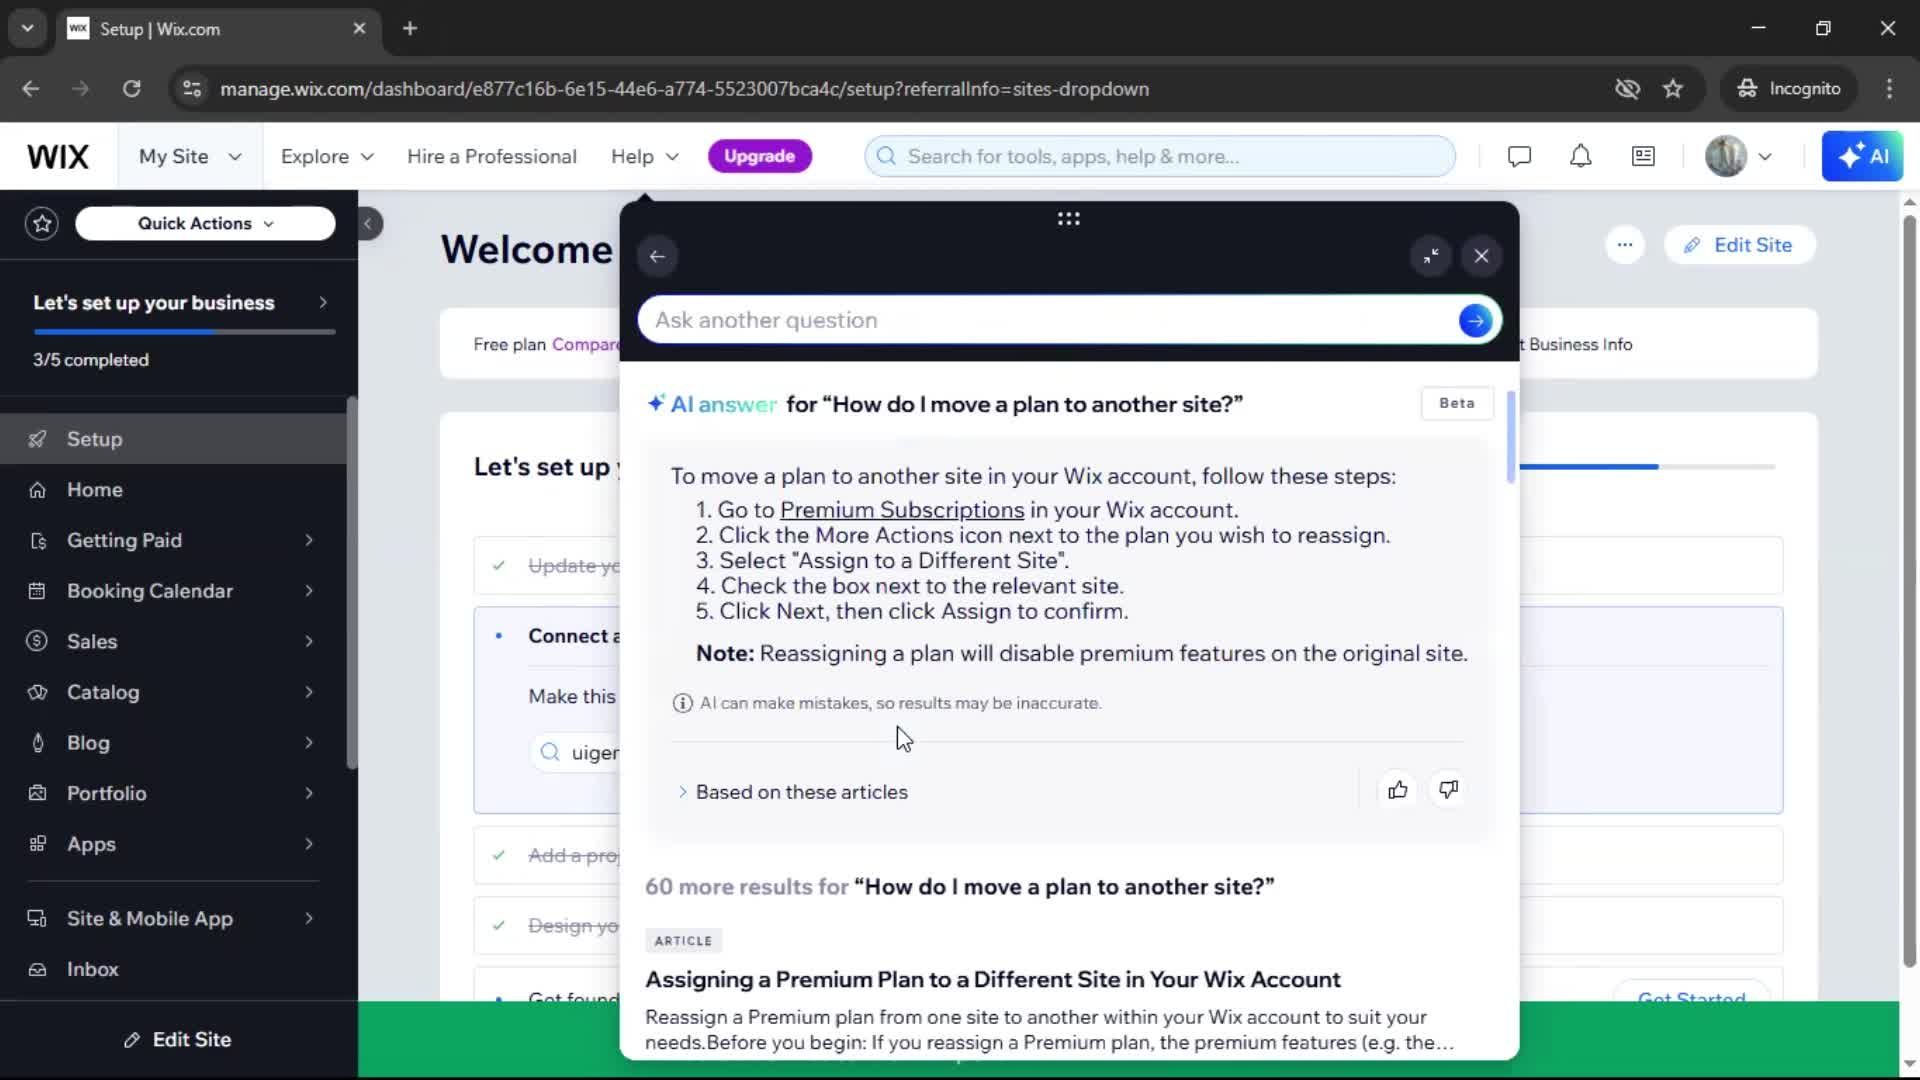Image resolution: width=1920 pixels, height=1080 pixels.
Task: Open Blog in the sidebar
Action: click(173, 743)
